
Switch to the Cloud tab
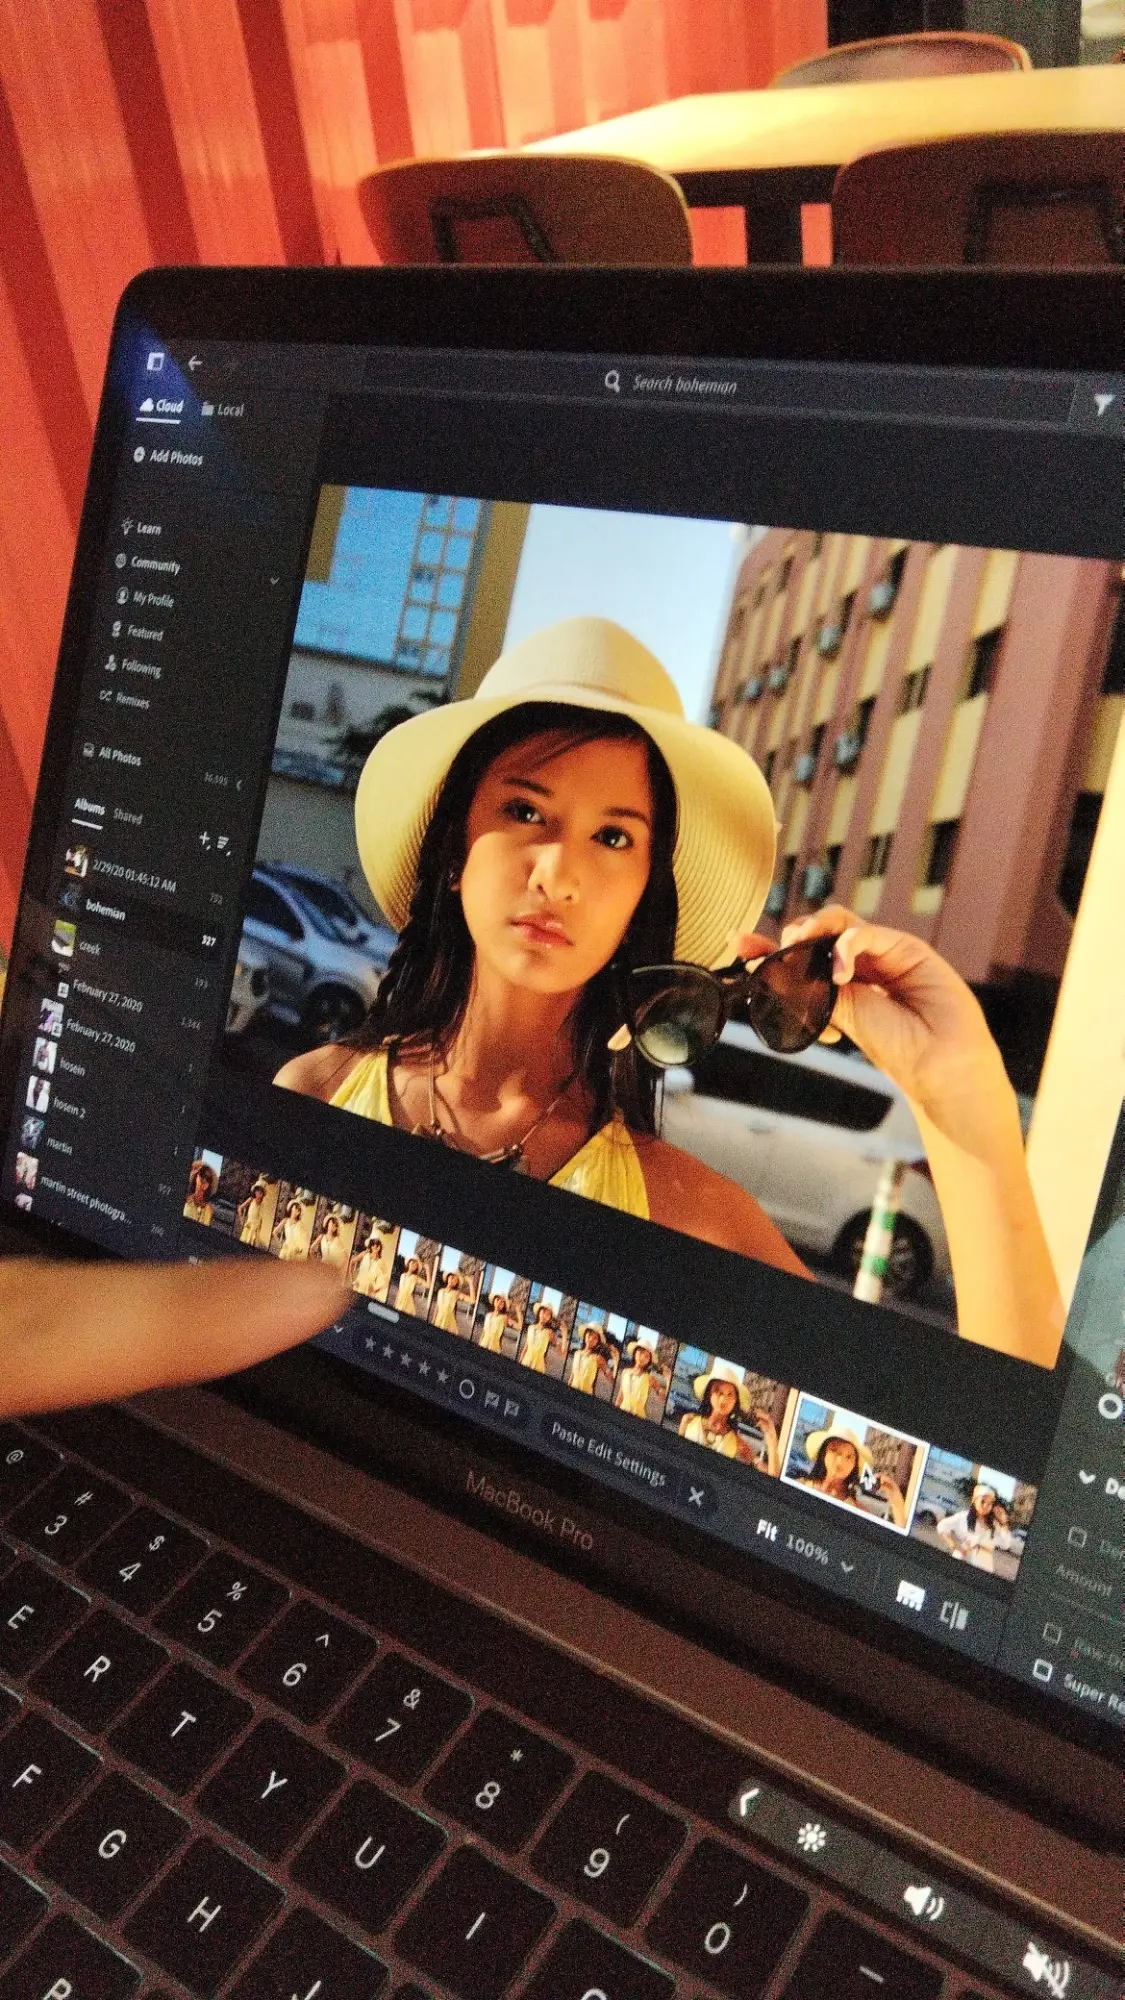point(162,405)
